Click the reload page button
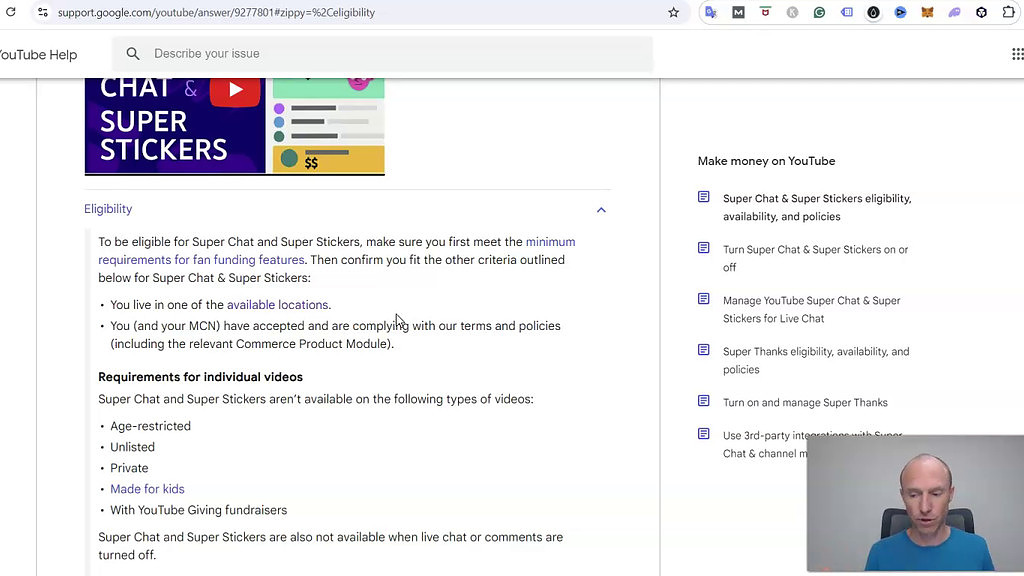 (11, 12)
